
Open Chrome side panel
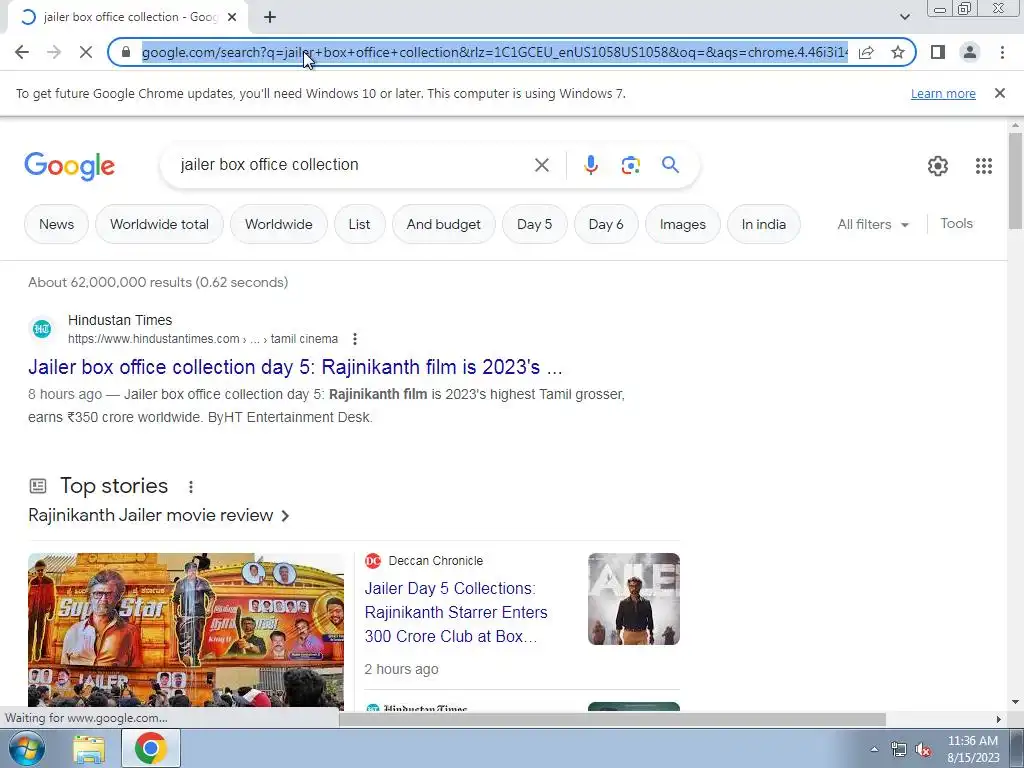938,52
